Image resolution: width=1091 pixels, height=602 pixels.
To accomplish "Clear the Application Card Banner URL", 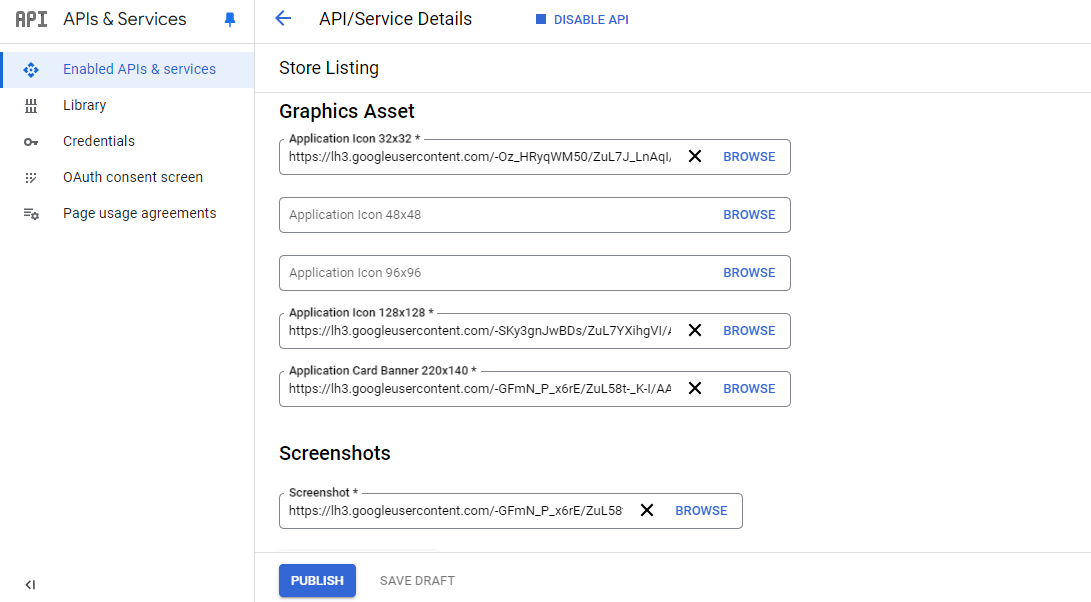I will click(694, 388).
